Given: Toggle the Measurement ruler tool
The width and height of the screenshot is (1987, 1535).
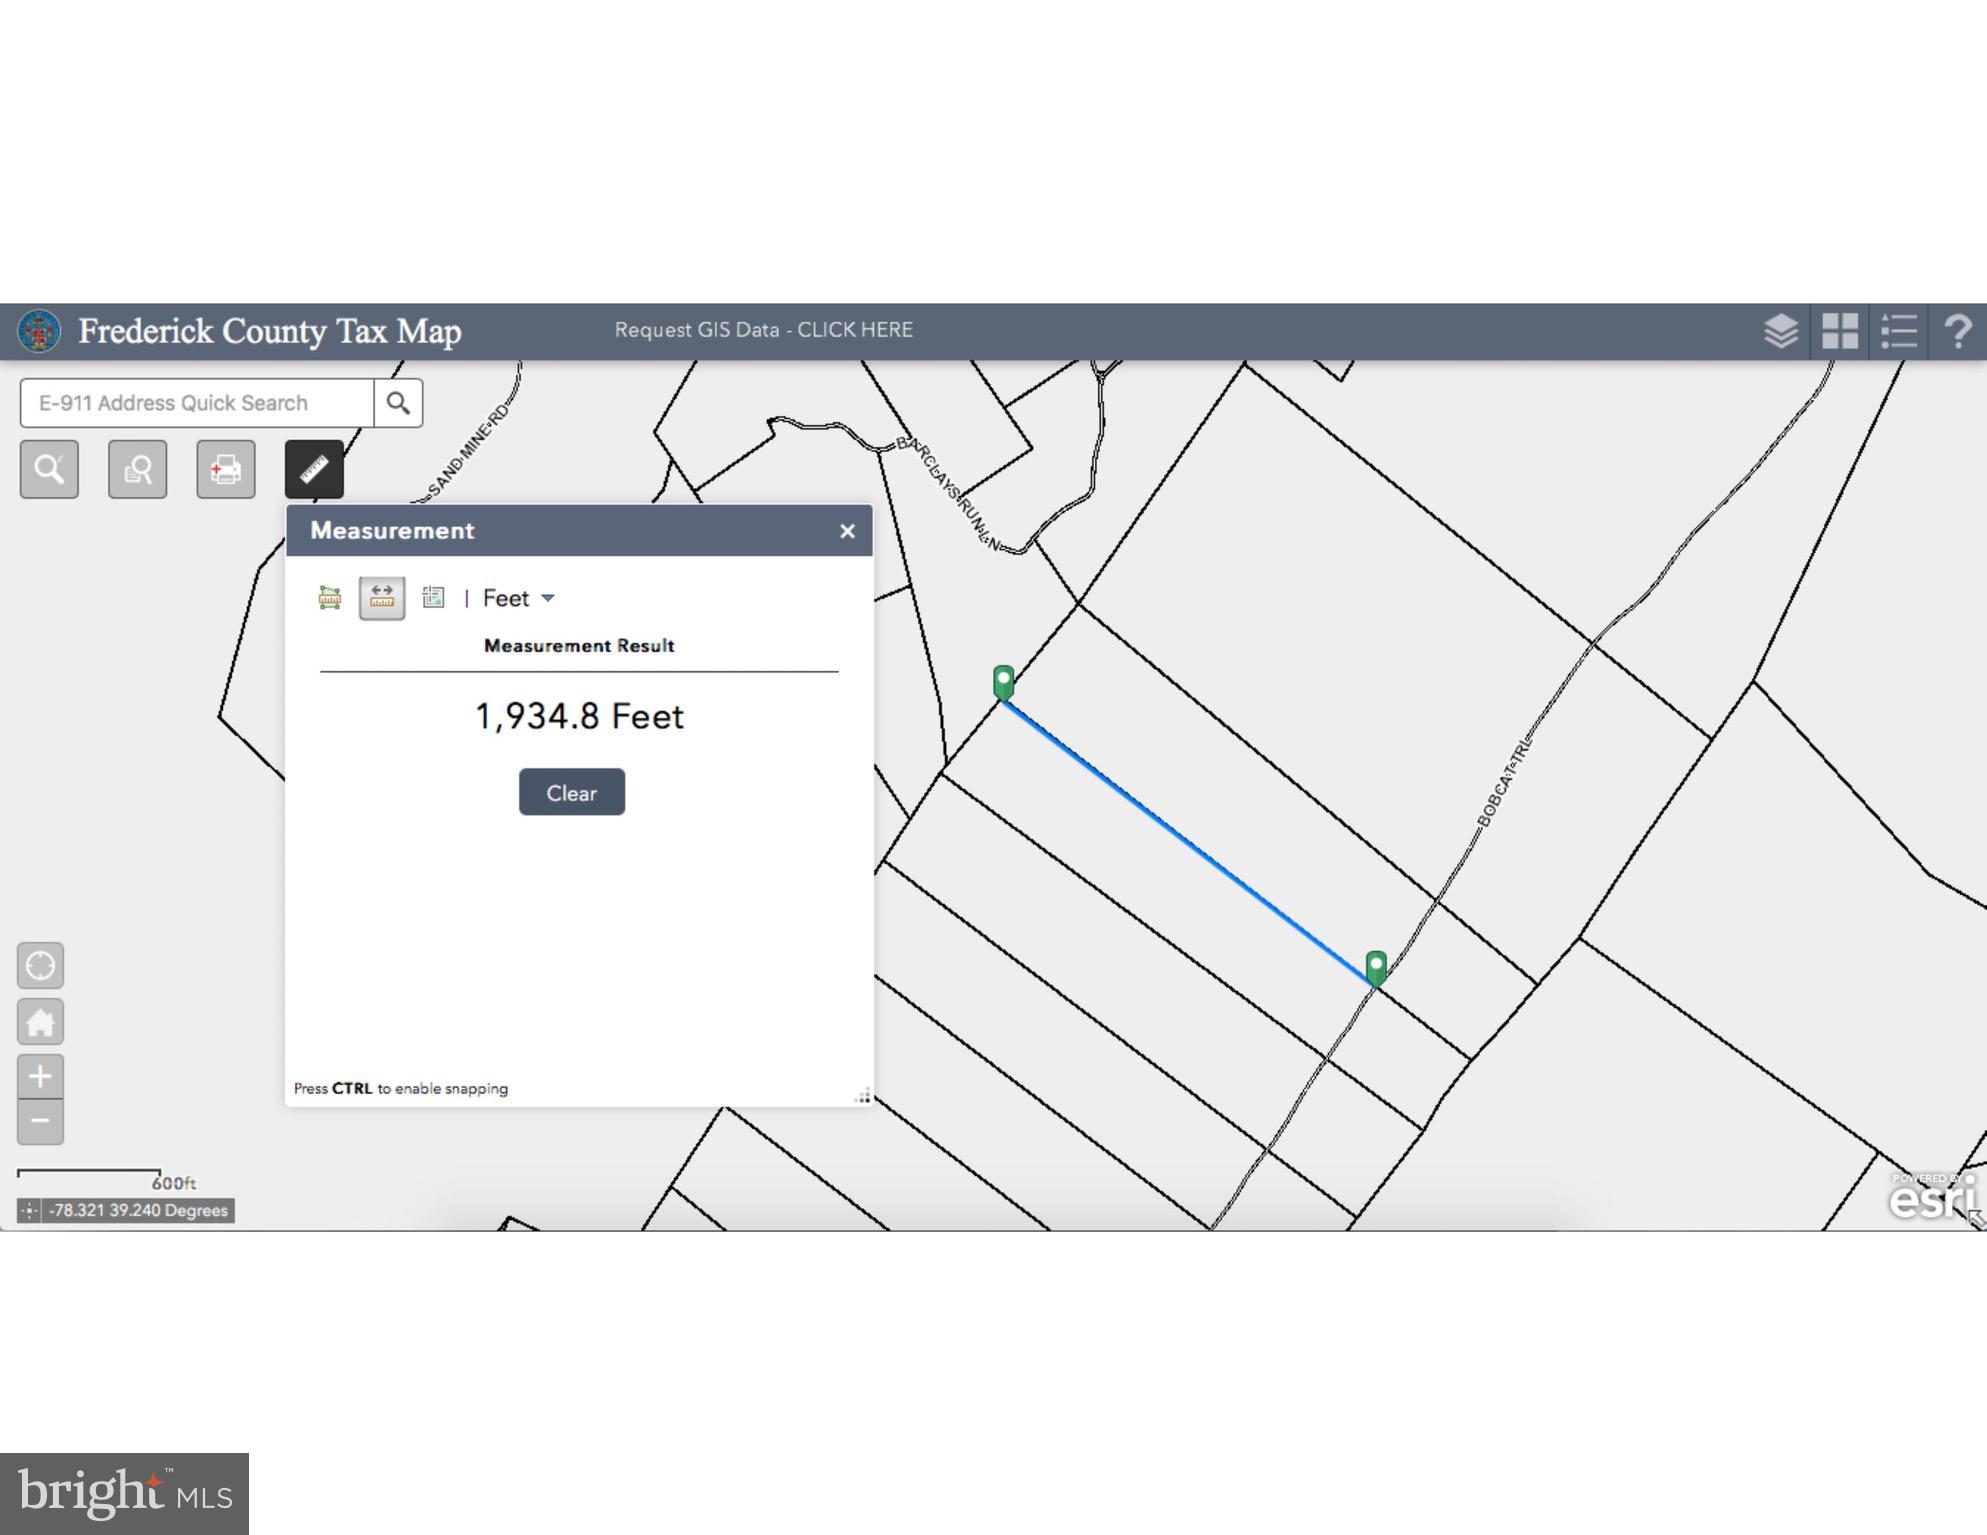Looking at the screenshot, I should 314,469.
